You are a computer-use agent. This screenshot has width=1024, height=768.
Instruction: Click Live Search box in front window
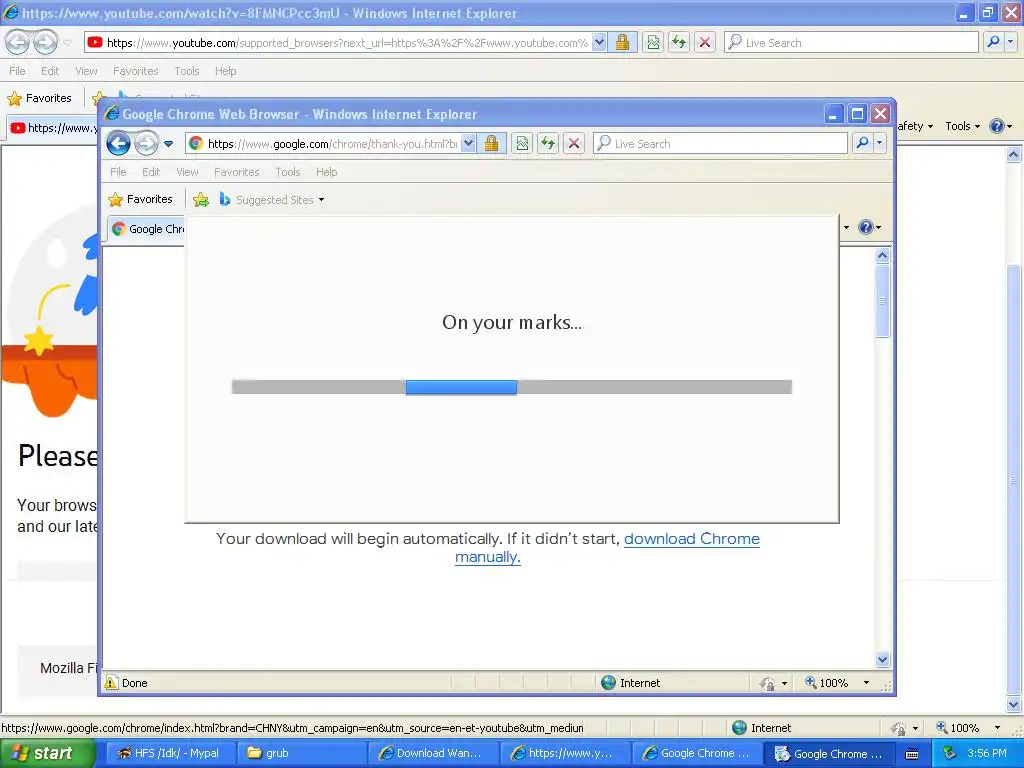pos(720,144)
